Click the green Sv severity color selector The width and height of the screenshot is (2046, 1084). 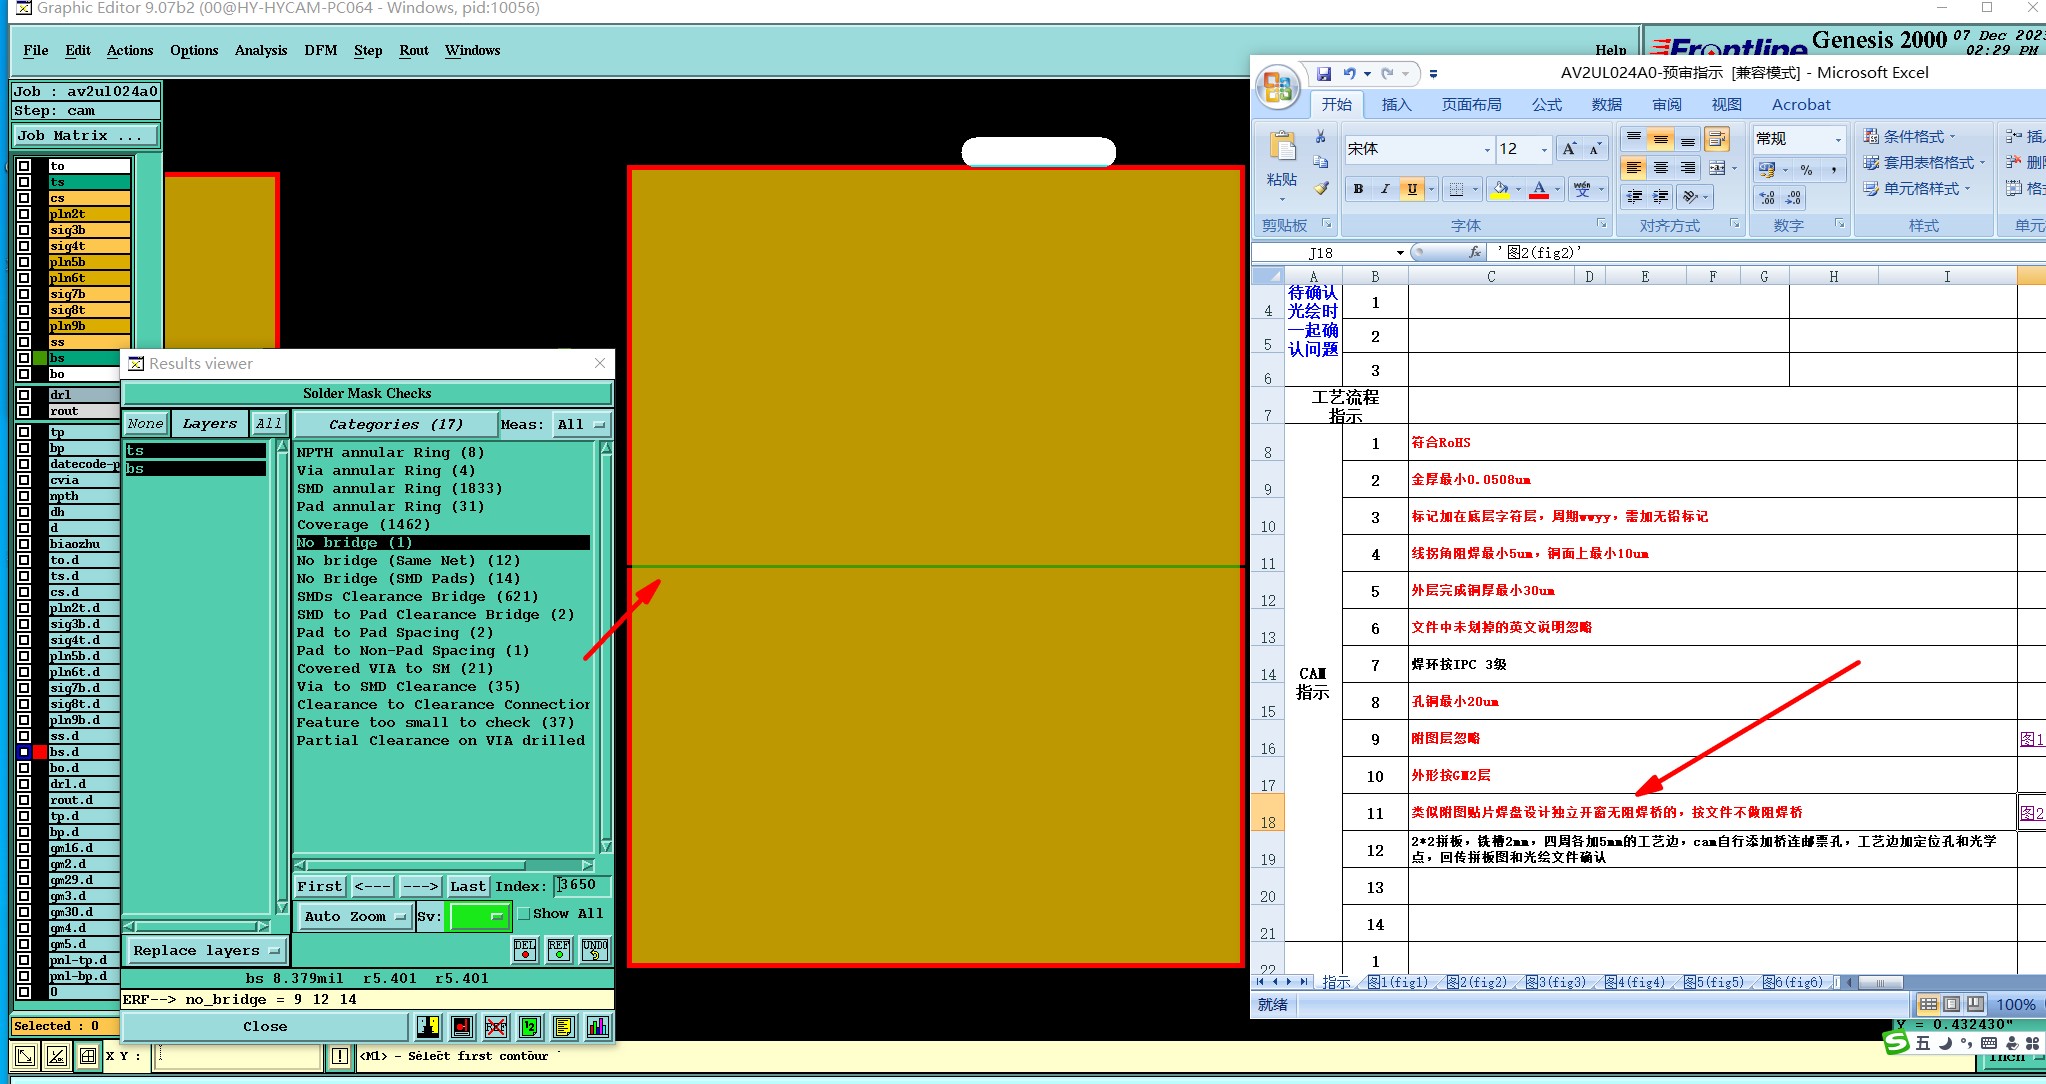point(480,916)
